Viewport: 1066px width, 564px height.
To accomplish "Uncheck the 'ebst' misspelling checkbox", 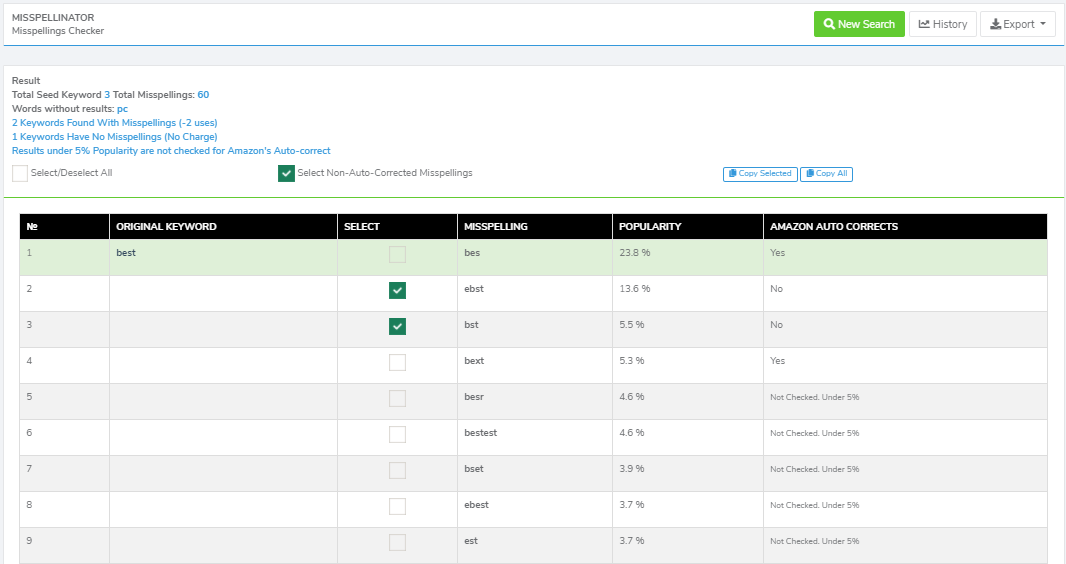I will pyautogui.click(x=397, y=290).
